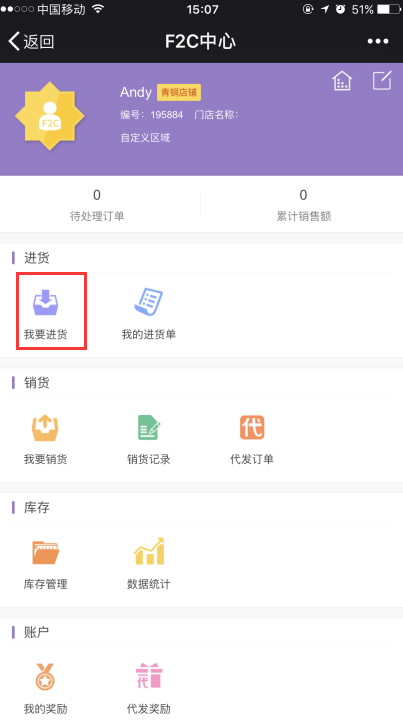Tap the edit profile pencil icon
This screenshot has width=403, height=726.
382,81
